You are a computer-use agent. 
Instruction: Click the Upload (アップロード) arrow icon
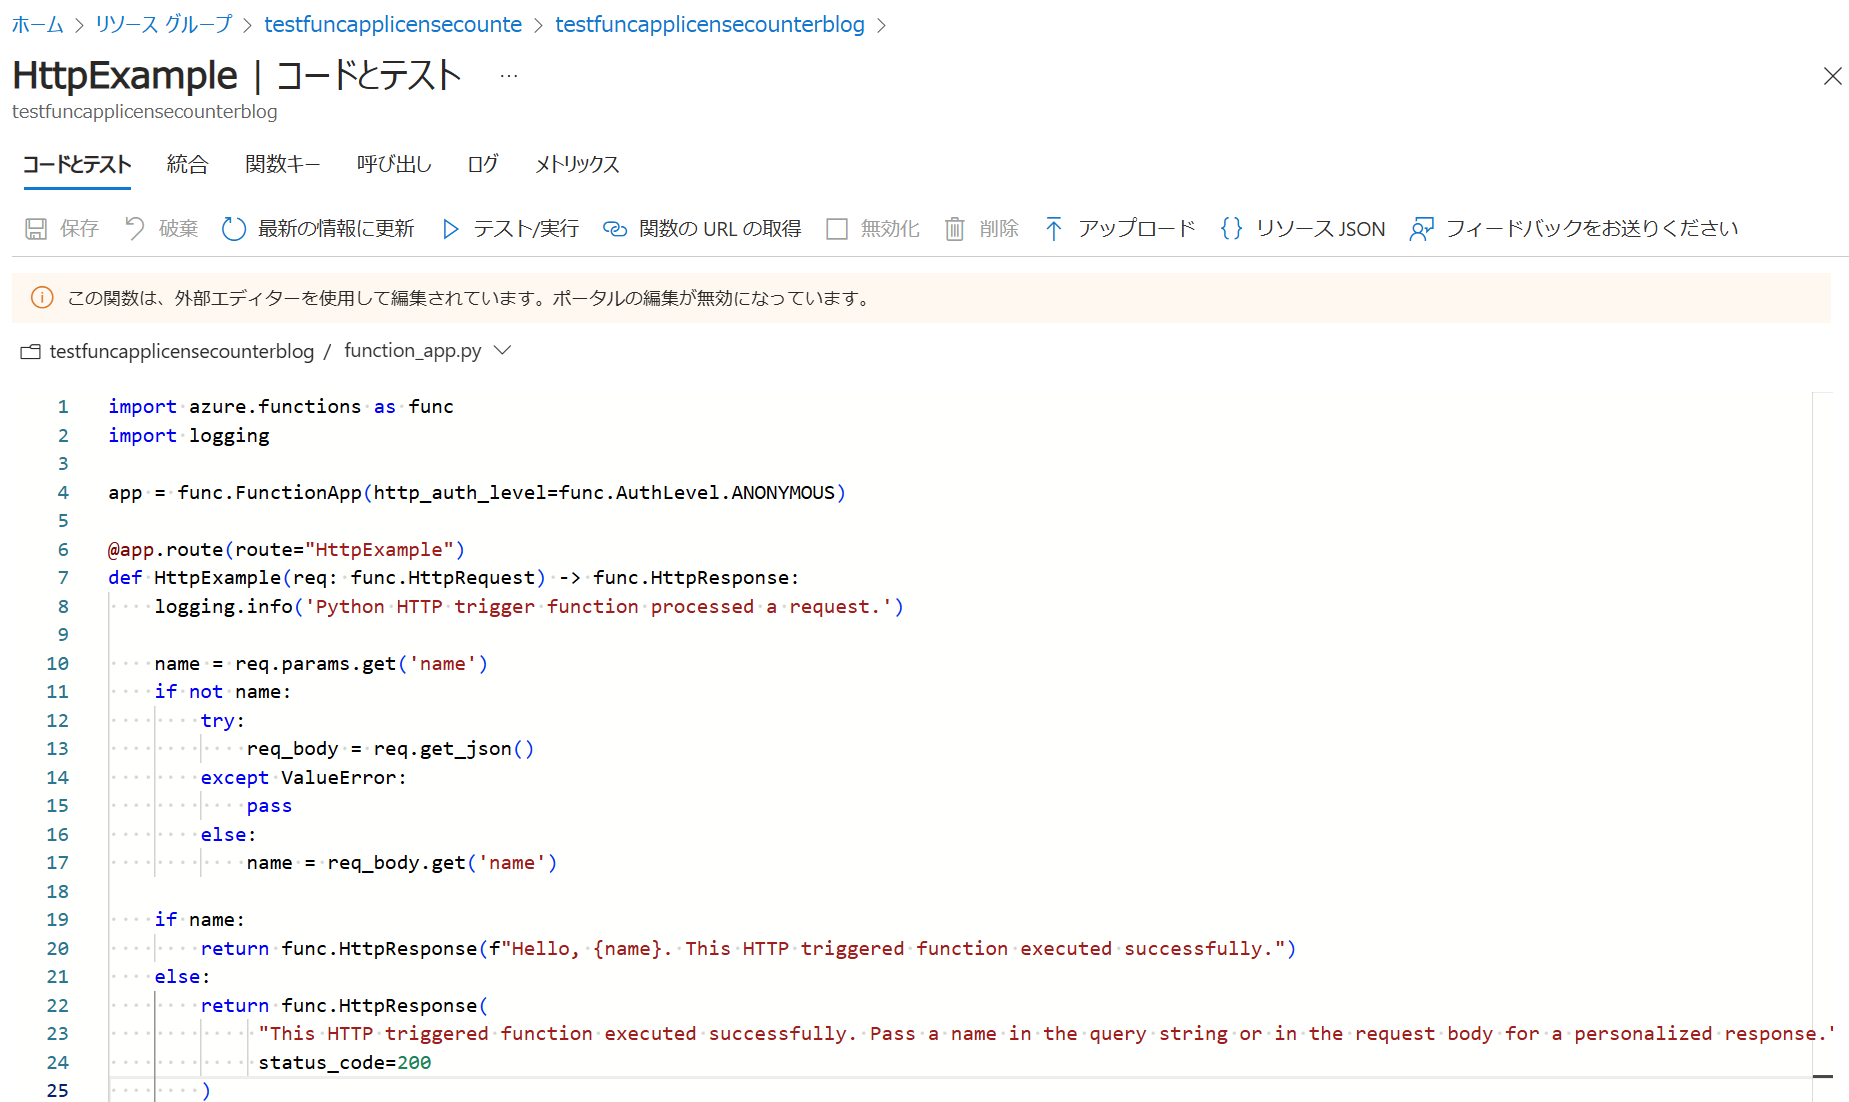click(x=1053, y=229)
